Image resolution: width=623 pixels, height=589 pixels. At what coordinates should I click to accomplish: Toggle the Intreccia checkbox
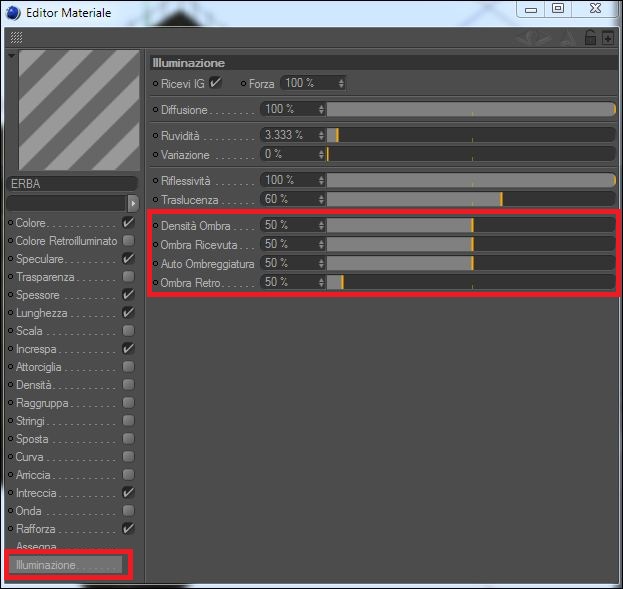click(128, 492)
